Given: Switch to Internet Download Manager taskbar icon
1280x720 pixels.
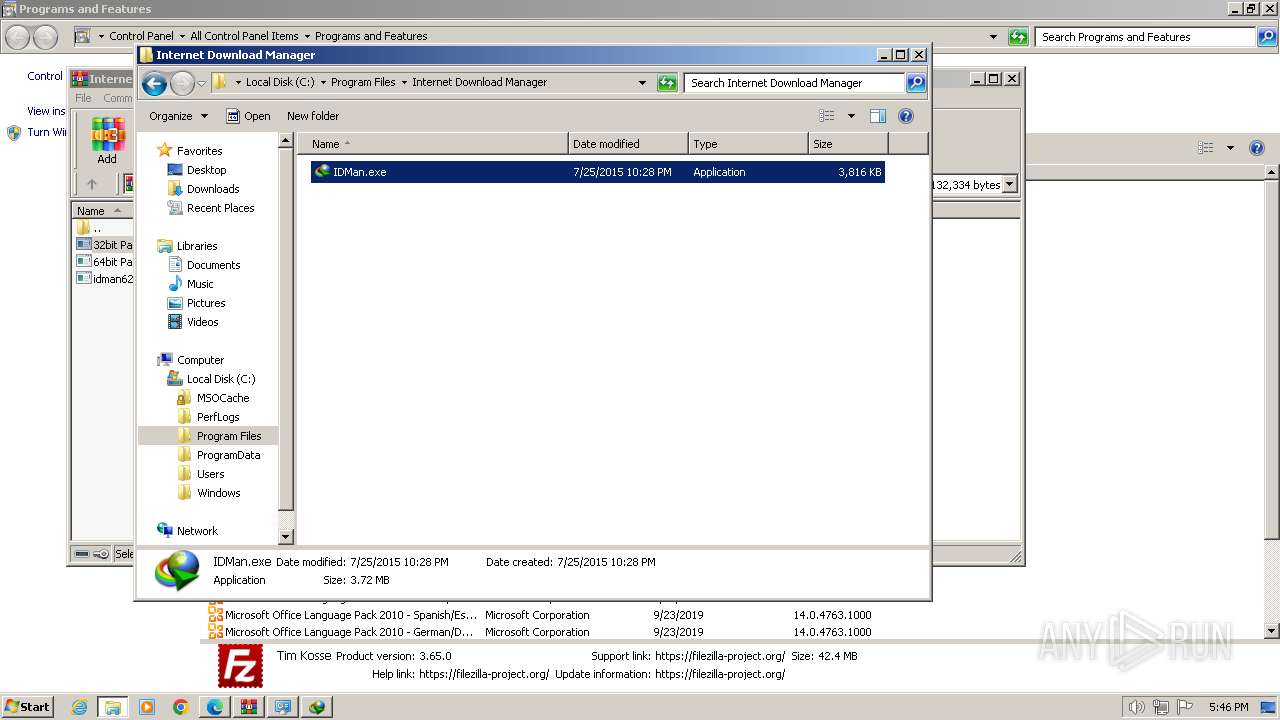Looking at the screenshot, I should (x=317, y=707).
